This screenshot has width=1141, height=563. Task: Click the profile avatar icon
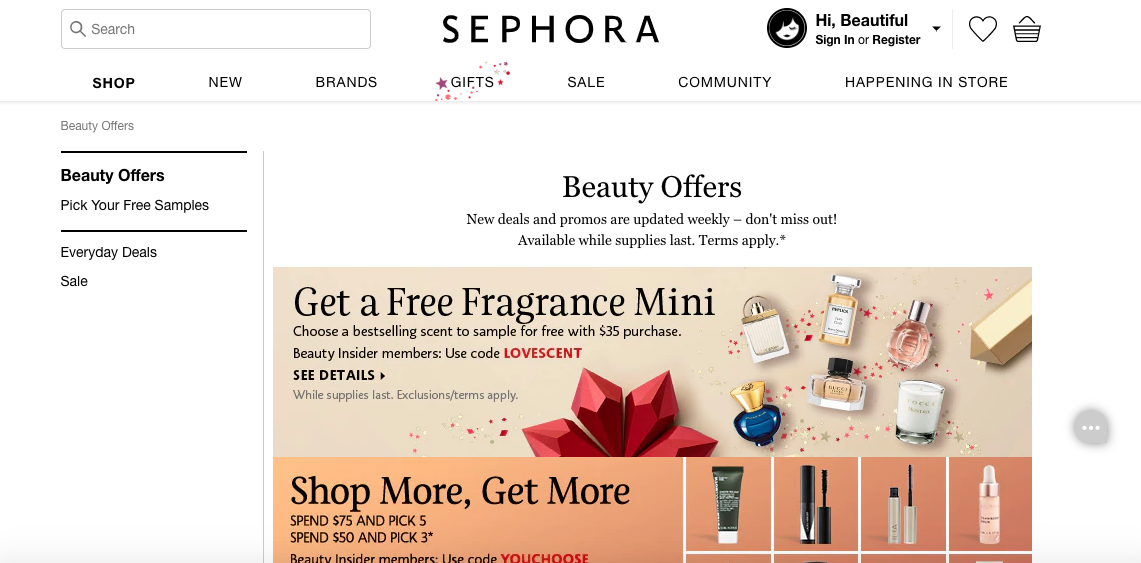[787, 28]
